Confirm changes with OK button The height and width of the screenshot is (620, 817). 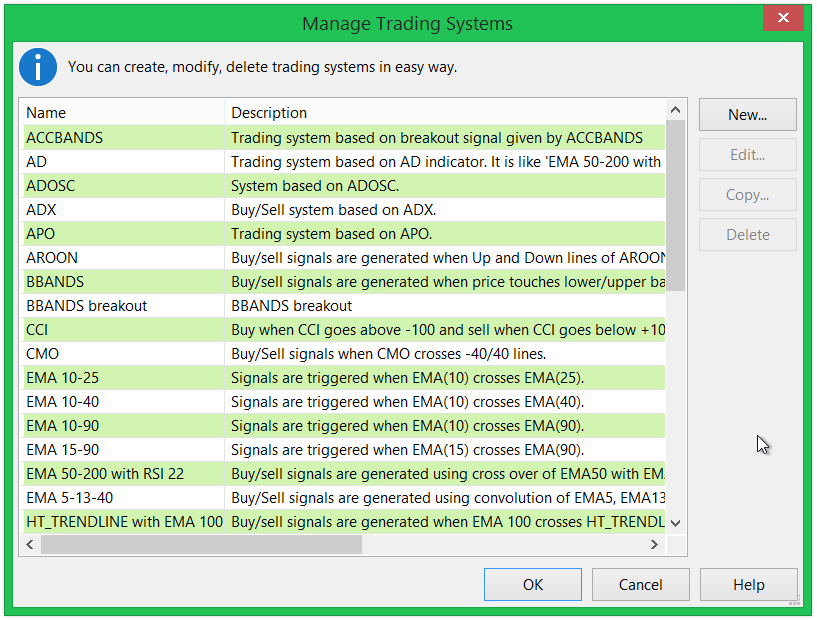click(532, 584)
